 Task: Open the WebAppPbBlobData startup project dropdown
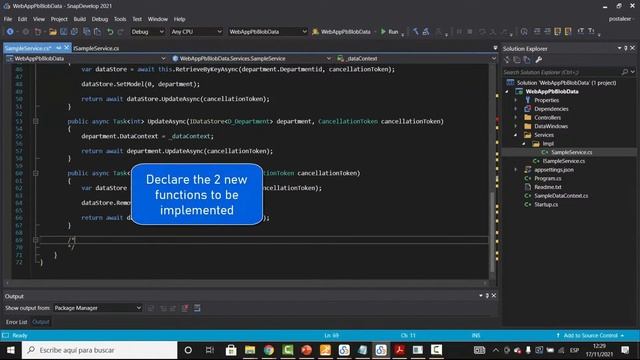click(267, 32)
